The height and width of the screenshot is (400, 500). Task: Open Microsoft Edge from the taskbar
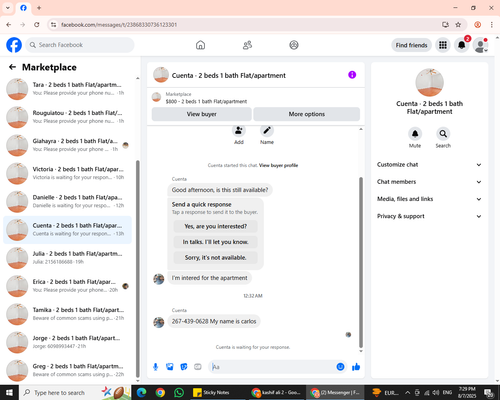click(x=142, y=392)
